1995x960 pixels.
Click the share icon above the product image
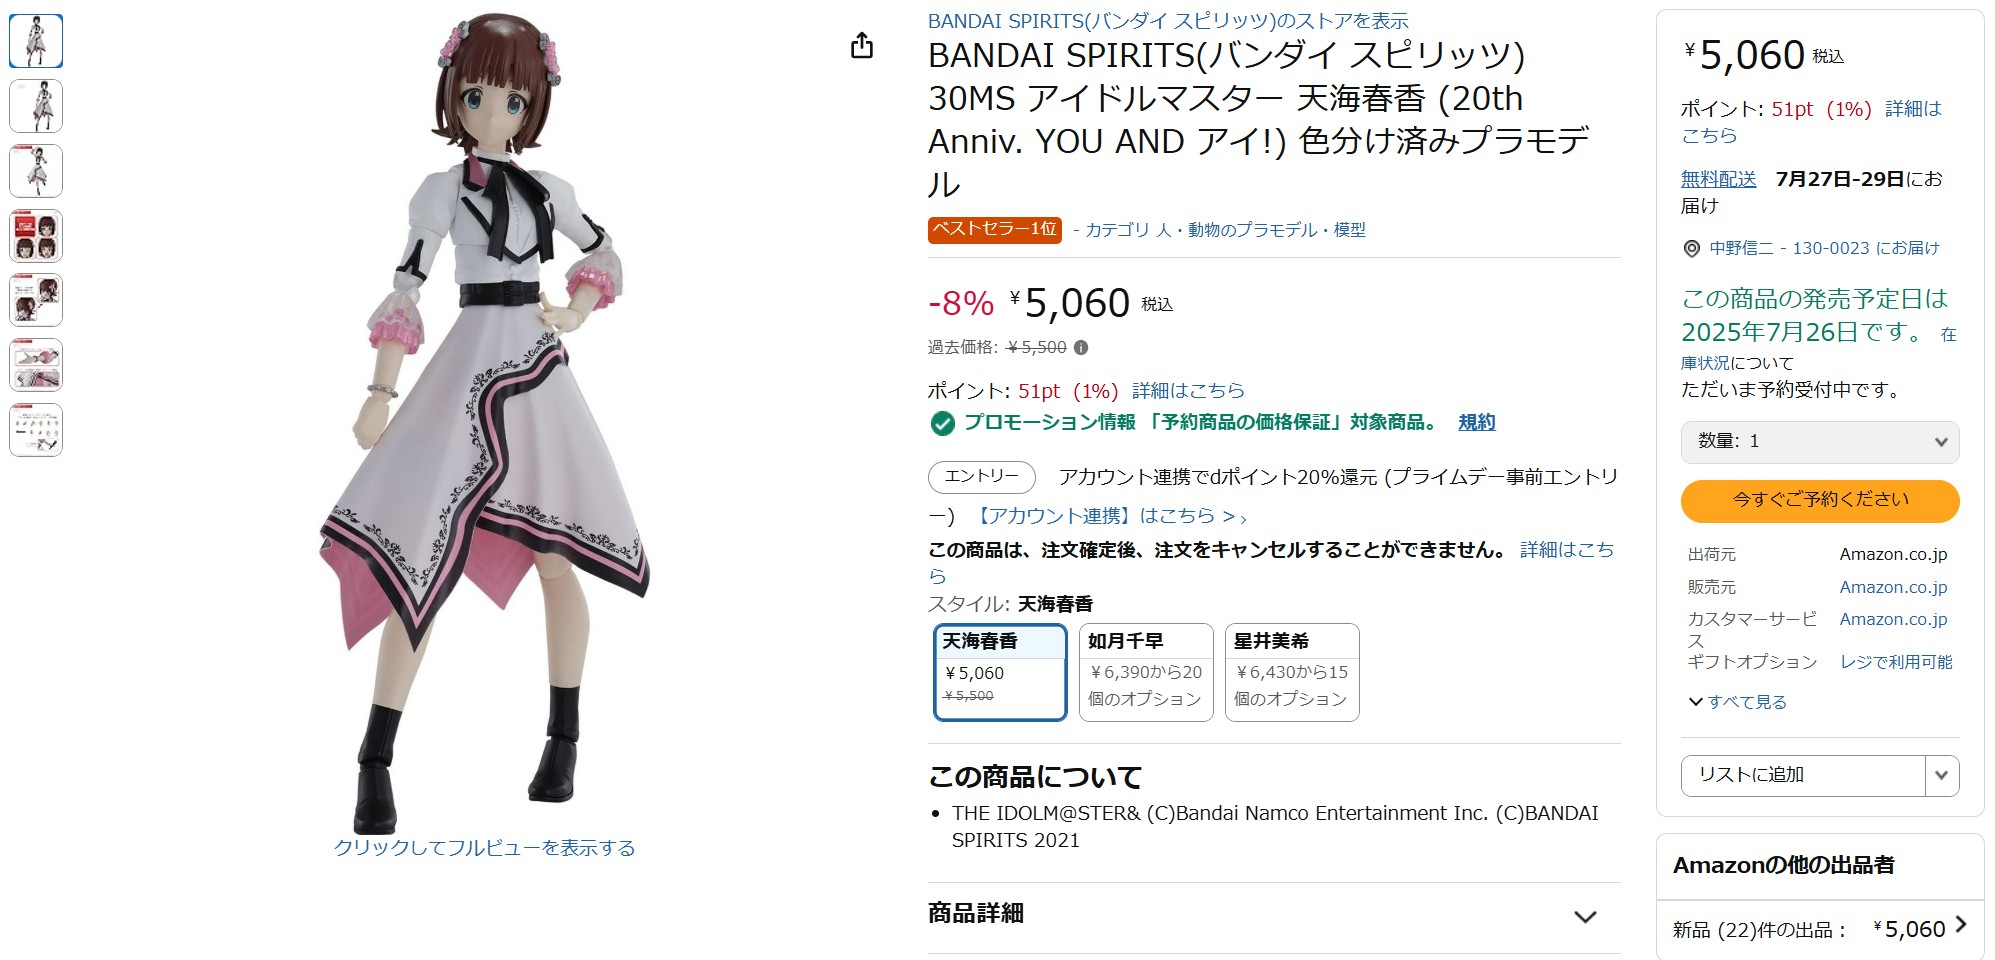coord(862,46)
